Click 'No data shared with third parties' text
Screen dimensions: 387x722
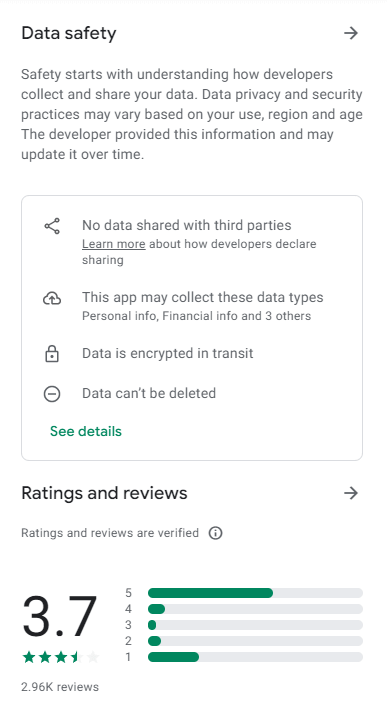click(x=187, y=225)
